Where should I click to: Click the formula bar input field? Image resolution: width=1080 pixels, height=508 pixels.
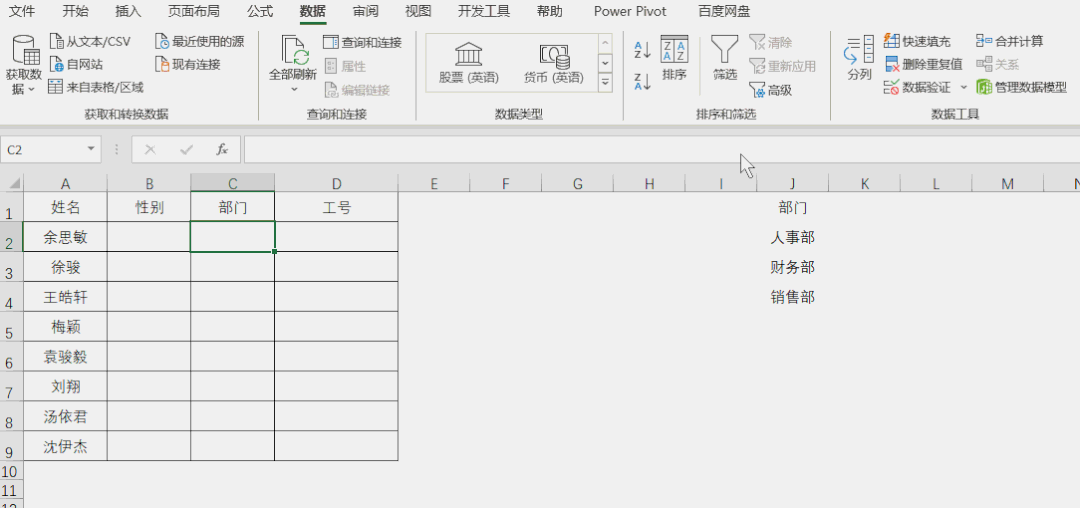(661, 149)
